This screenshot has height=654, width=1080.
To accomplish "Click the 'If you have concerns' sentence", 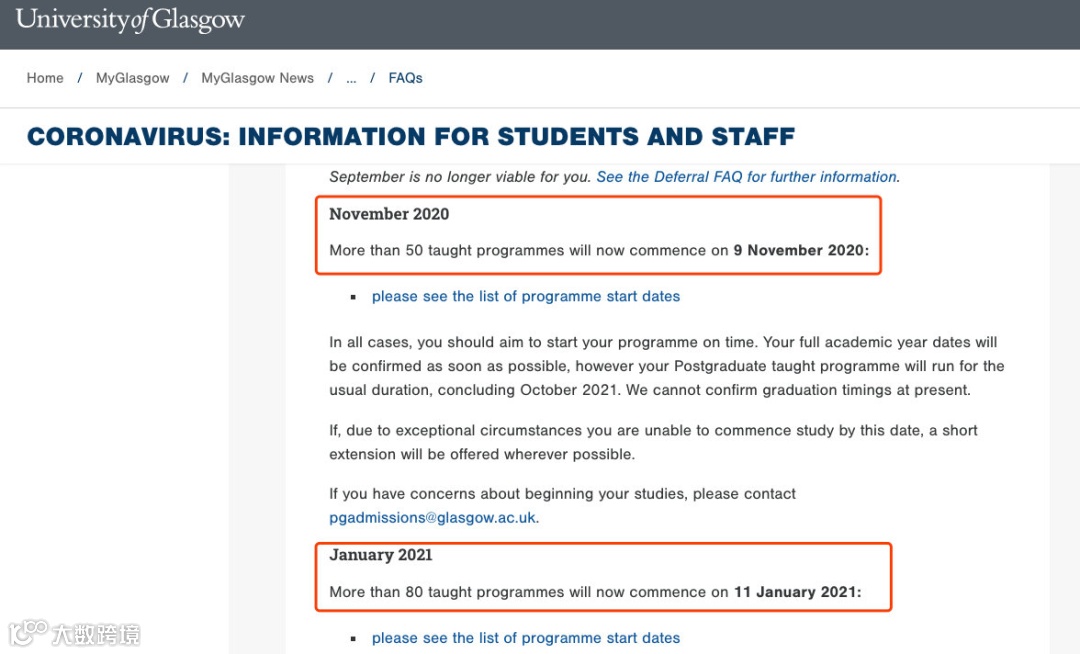I will (x=562, y=494).
